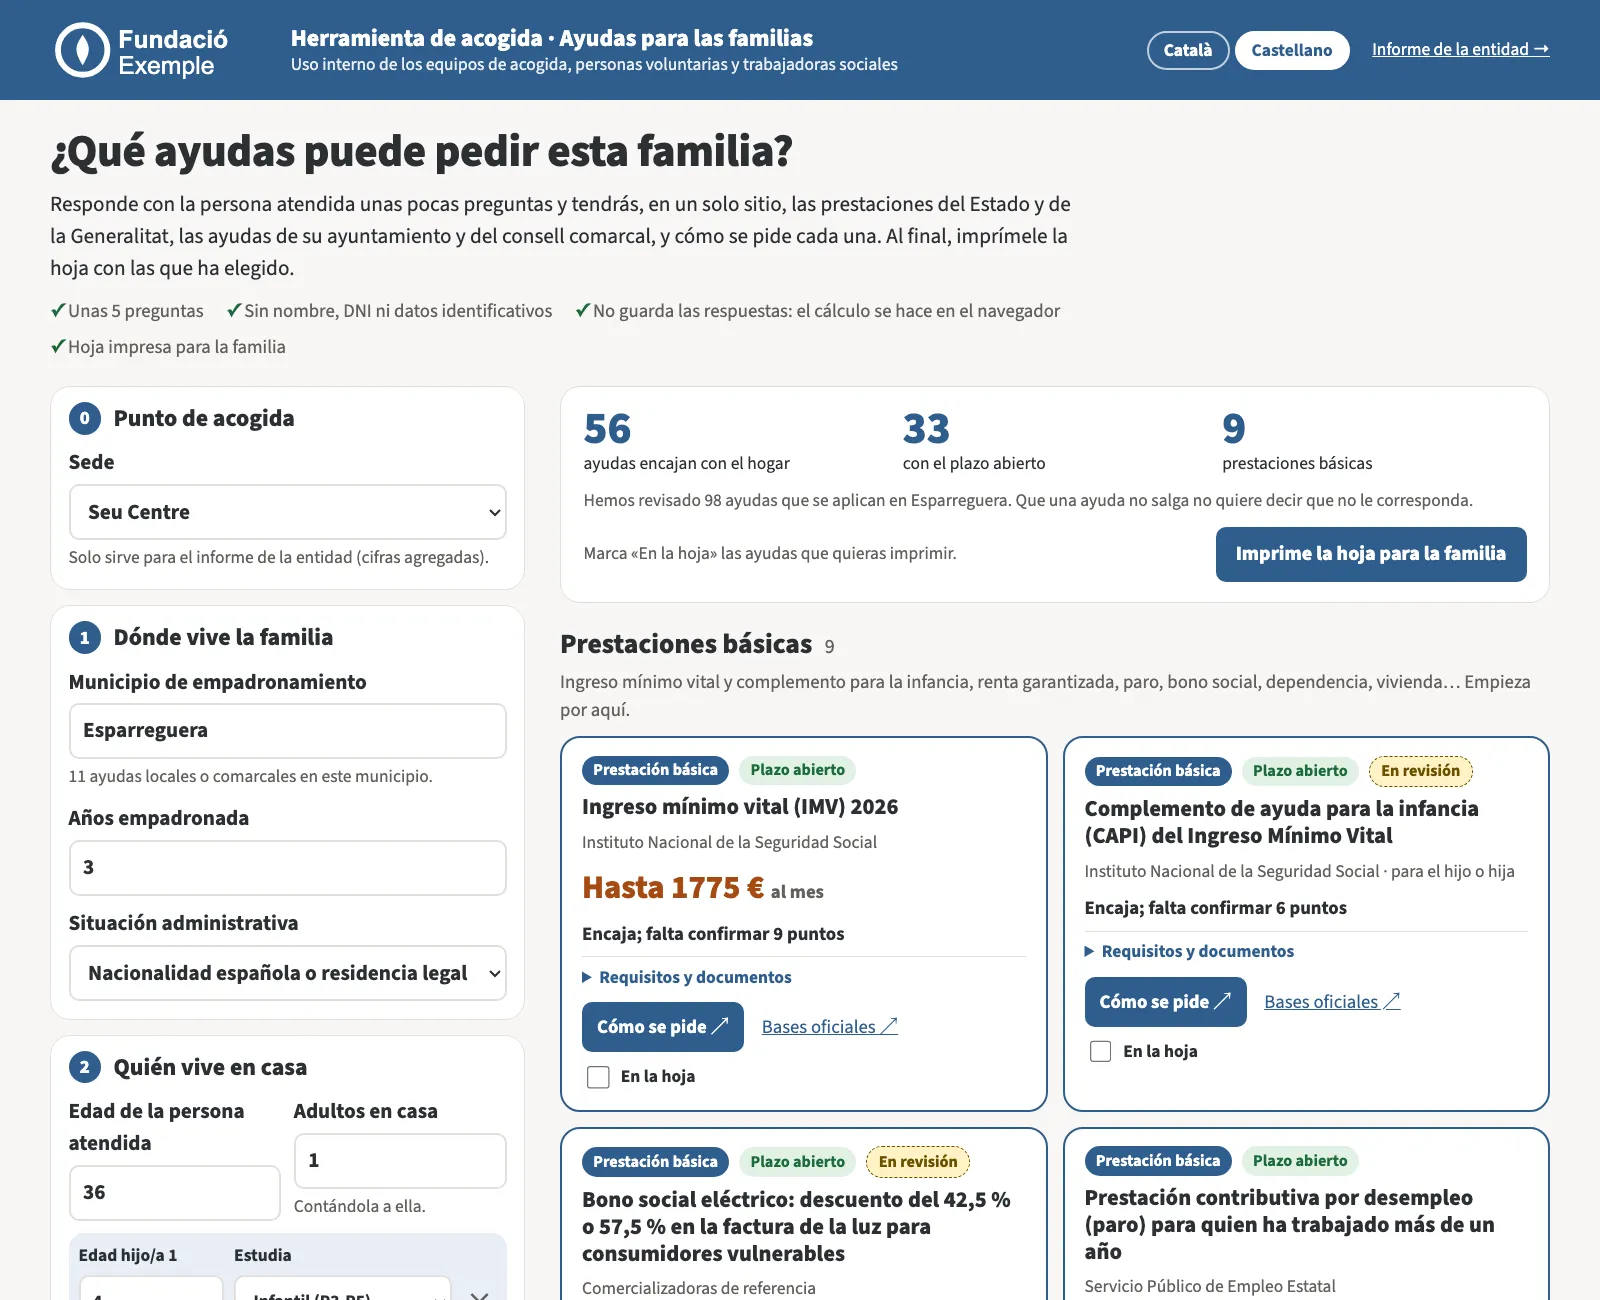Viewport: 1600px width, 1300px height.
Task: Click the Hasta 1775 € al mes amount
Action: coord(703,888)
